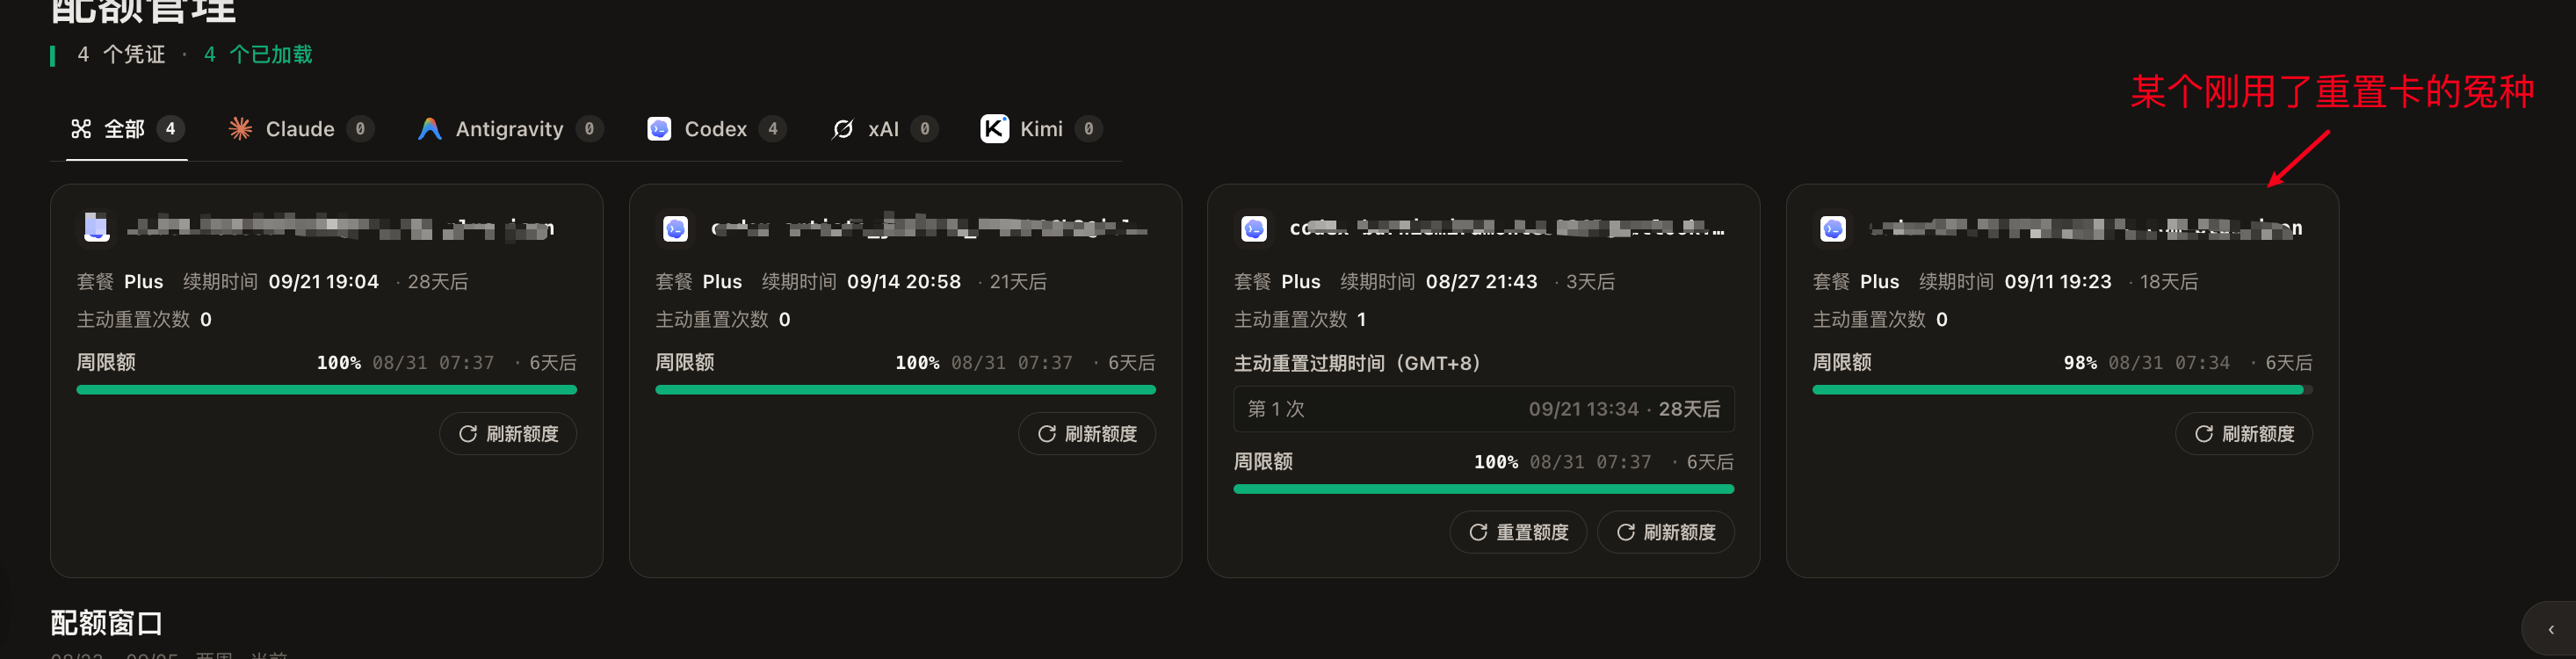This screenshot has width=2576, height=659.
Task: Click 刷新额度 on the 09/21 19:04 card
Action: tap(508, 433)
